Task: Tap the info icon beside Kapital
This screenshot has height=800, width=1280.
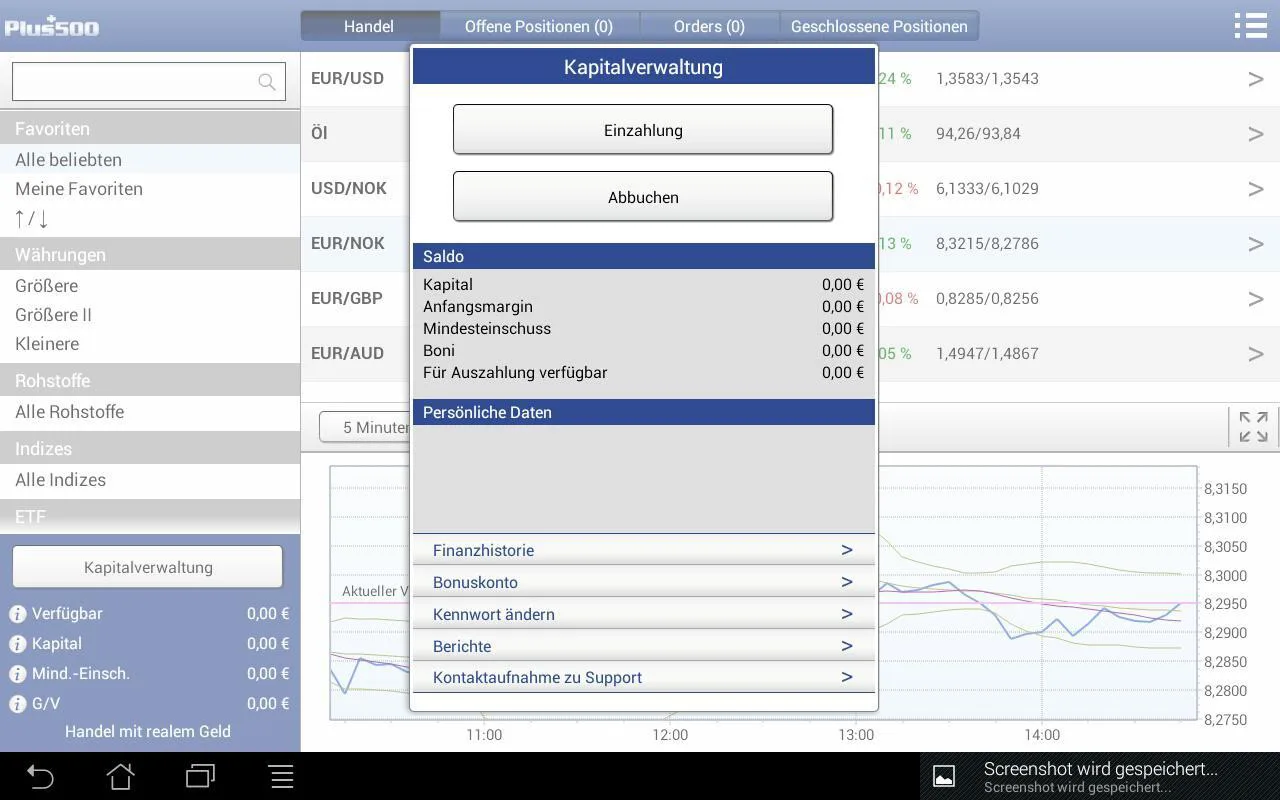Action: [x=17, y=644]
